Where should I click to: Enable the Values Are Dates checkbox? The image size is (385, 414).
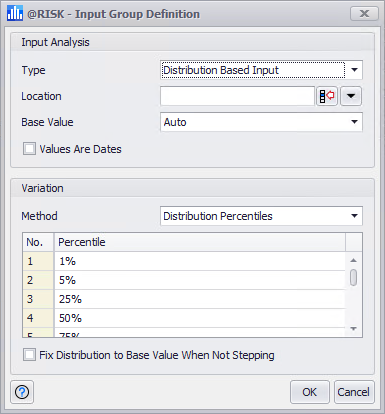pos(29,149)
